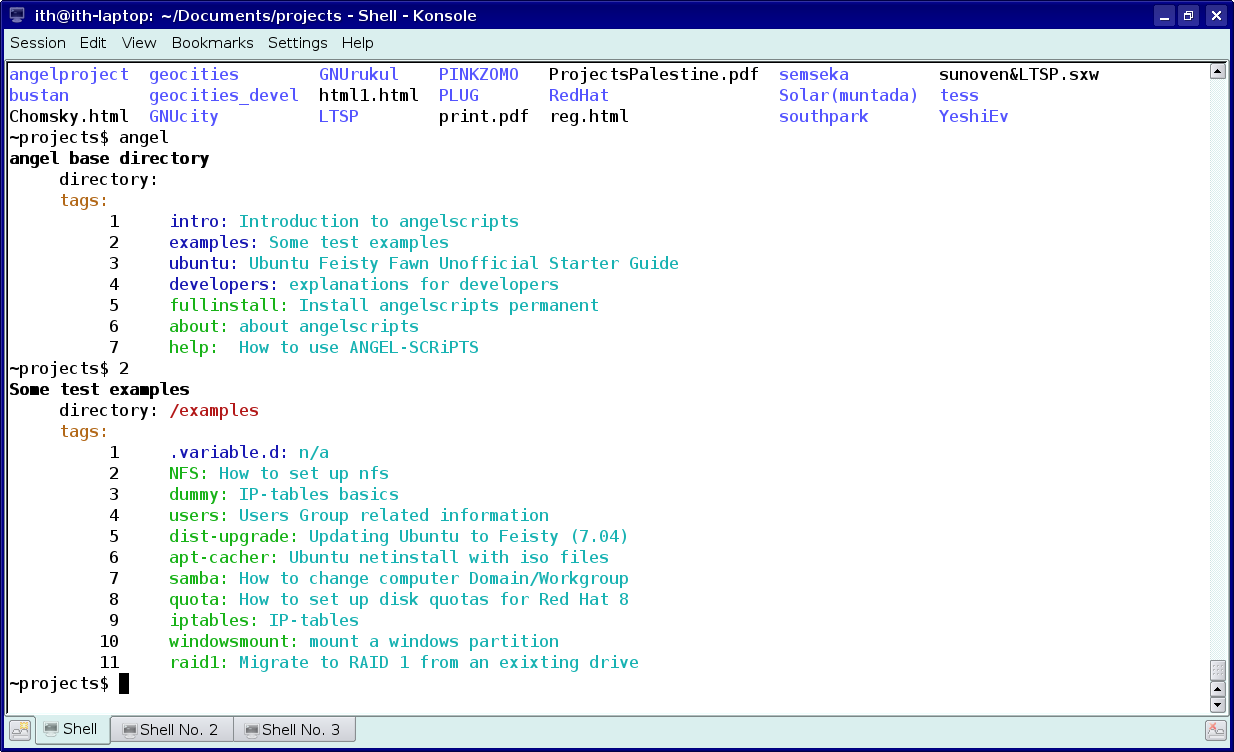Click the terminal icon on the Shell tab
1234x752 pixels.
tap(50, 729)
